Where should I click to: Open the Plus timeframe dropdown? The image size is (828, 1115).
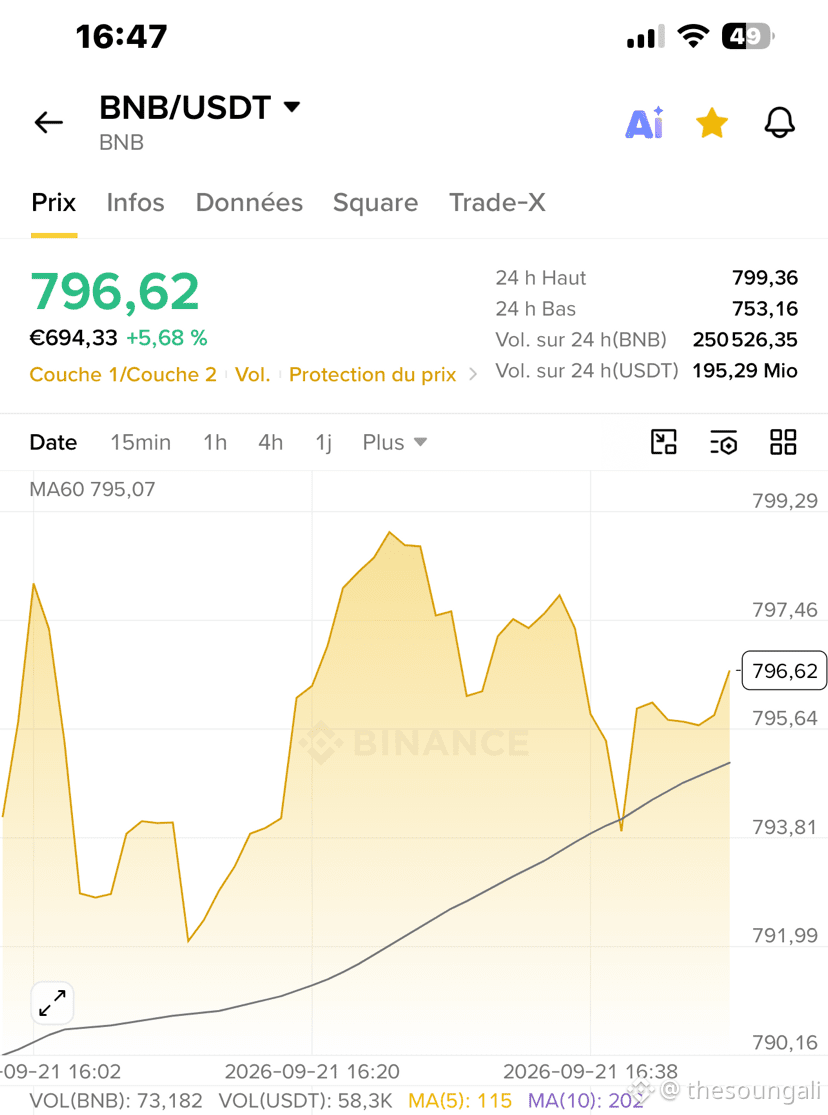coord(395,442)
